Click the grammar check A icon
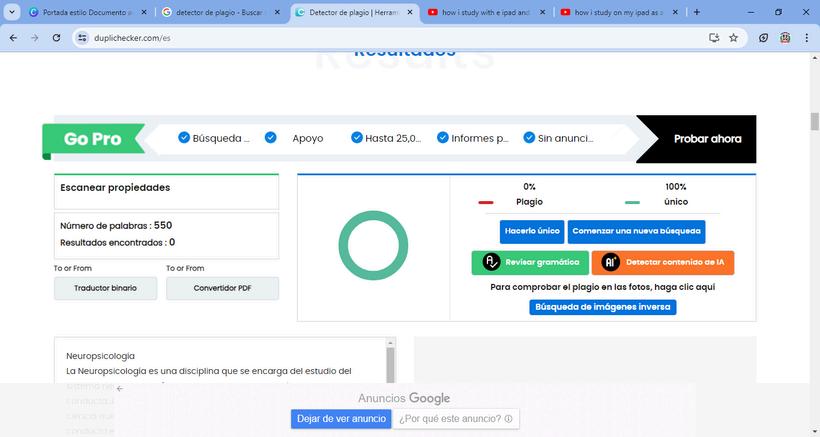This screenshot has width=820, height=437. click(491, 262)
